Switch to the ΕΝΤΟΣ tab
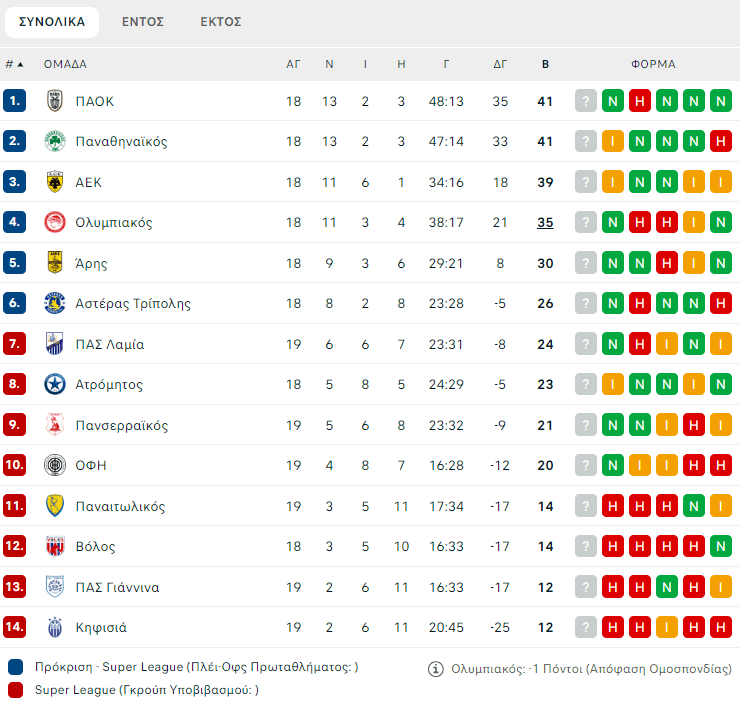Image resolution: width=740 pixels, height=704 pixels. coord(143,21)
